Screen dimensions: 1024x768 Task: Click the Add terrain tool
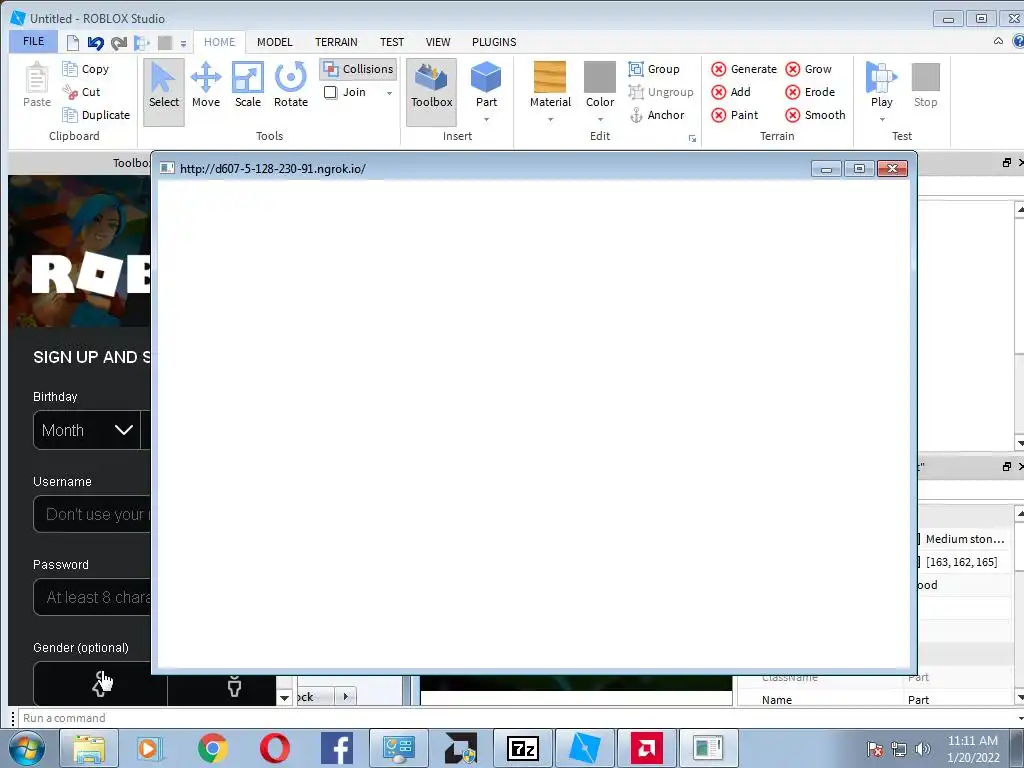pos(731,92)
